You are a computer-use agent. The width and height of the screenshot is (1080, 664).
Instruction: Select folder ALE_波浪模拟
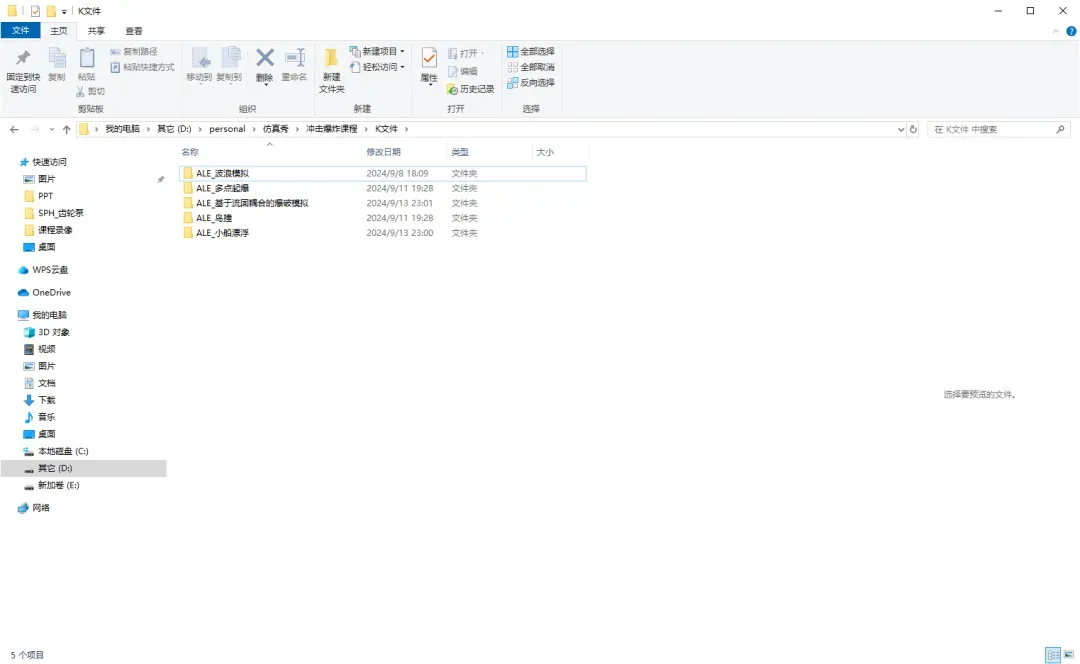pos(382,174)
